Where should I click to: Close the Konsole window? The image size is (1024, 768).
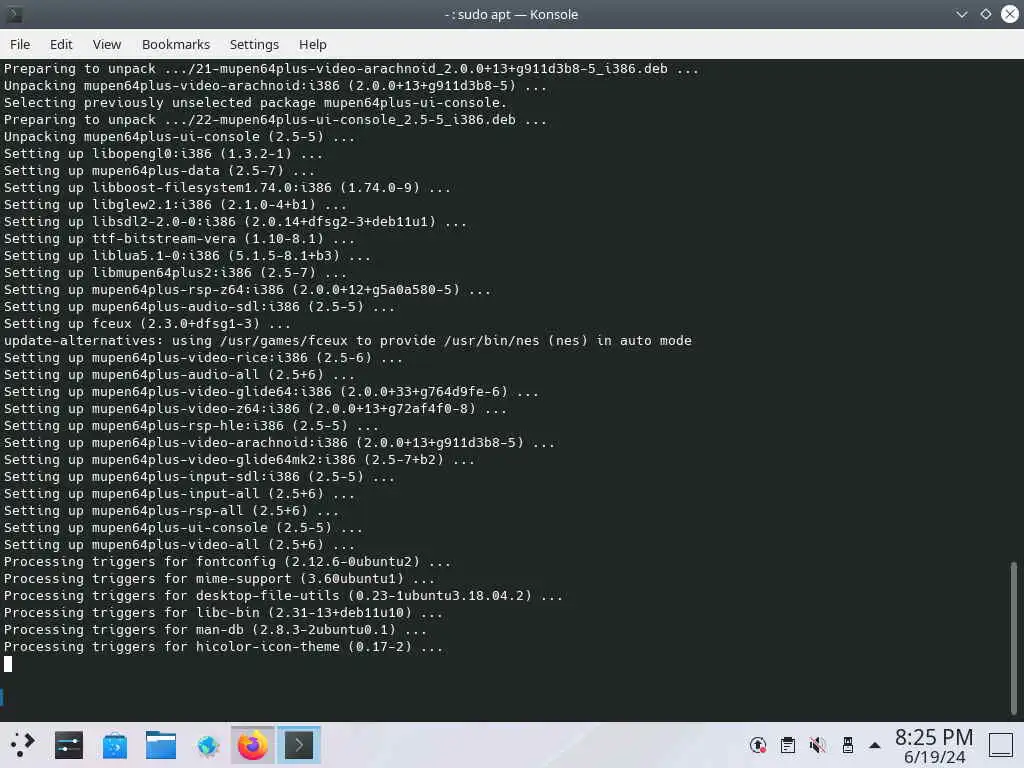pyautogui.click(x=1010, y=14)
